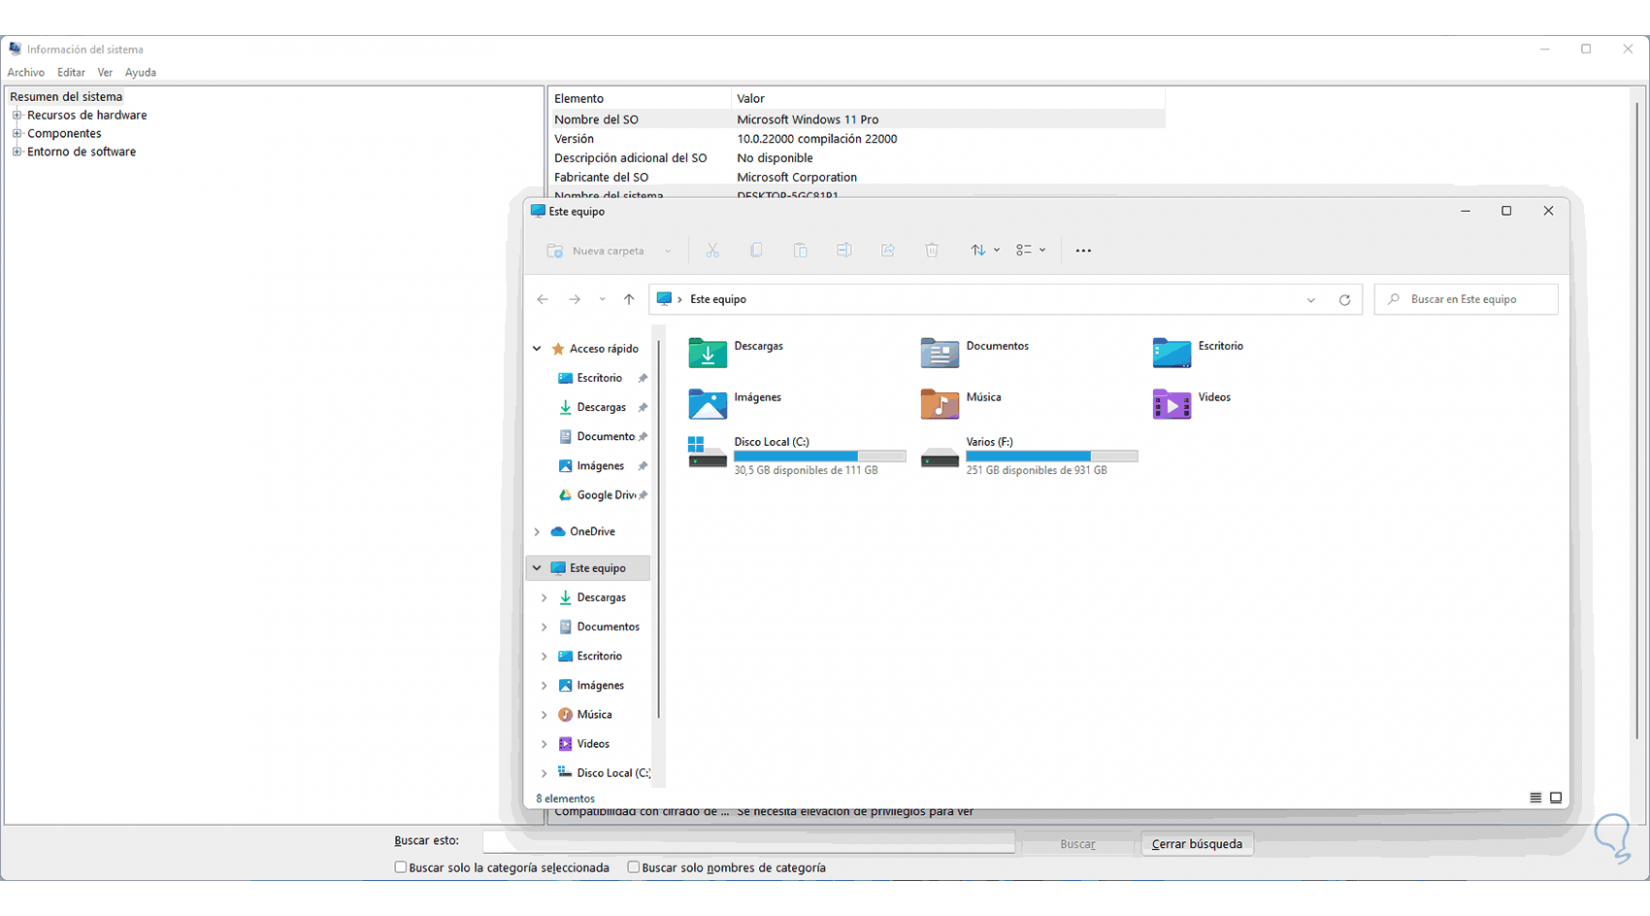Go forward using the Explorer forward arrow
Image resolution: width=1650 pixels, height=916 pixels.
pyautogui.click(x=574, y=299)
